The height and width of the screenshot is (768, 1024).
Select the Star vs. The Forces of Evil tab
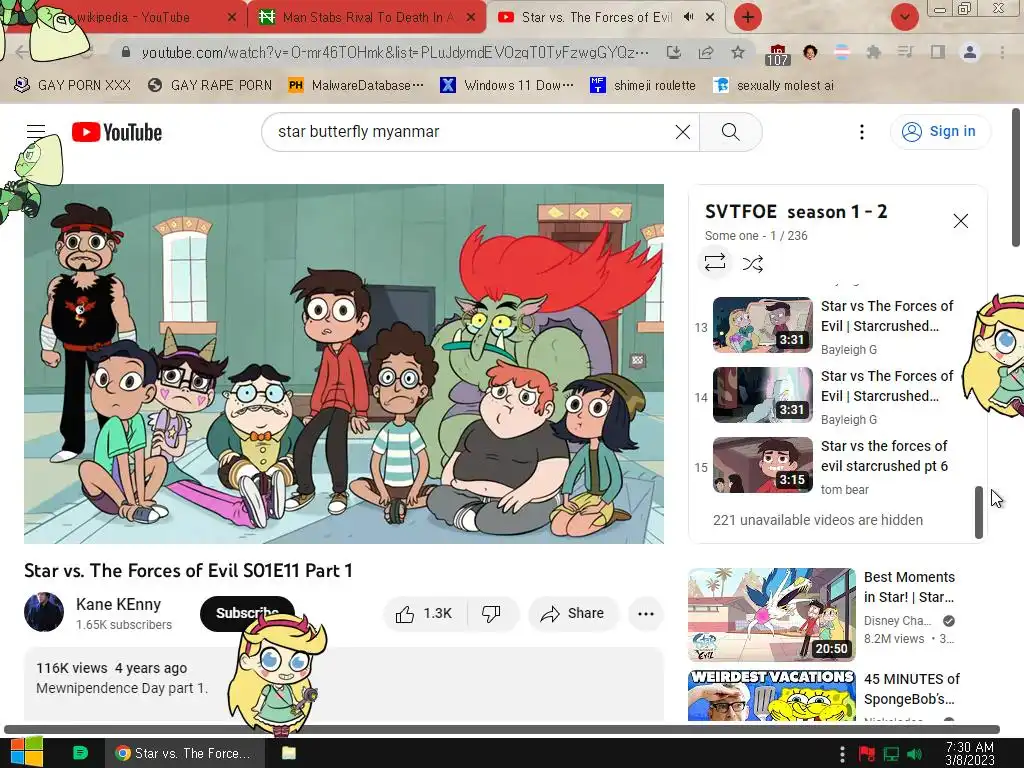[596, 18]
